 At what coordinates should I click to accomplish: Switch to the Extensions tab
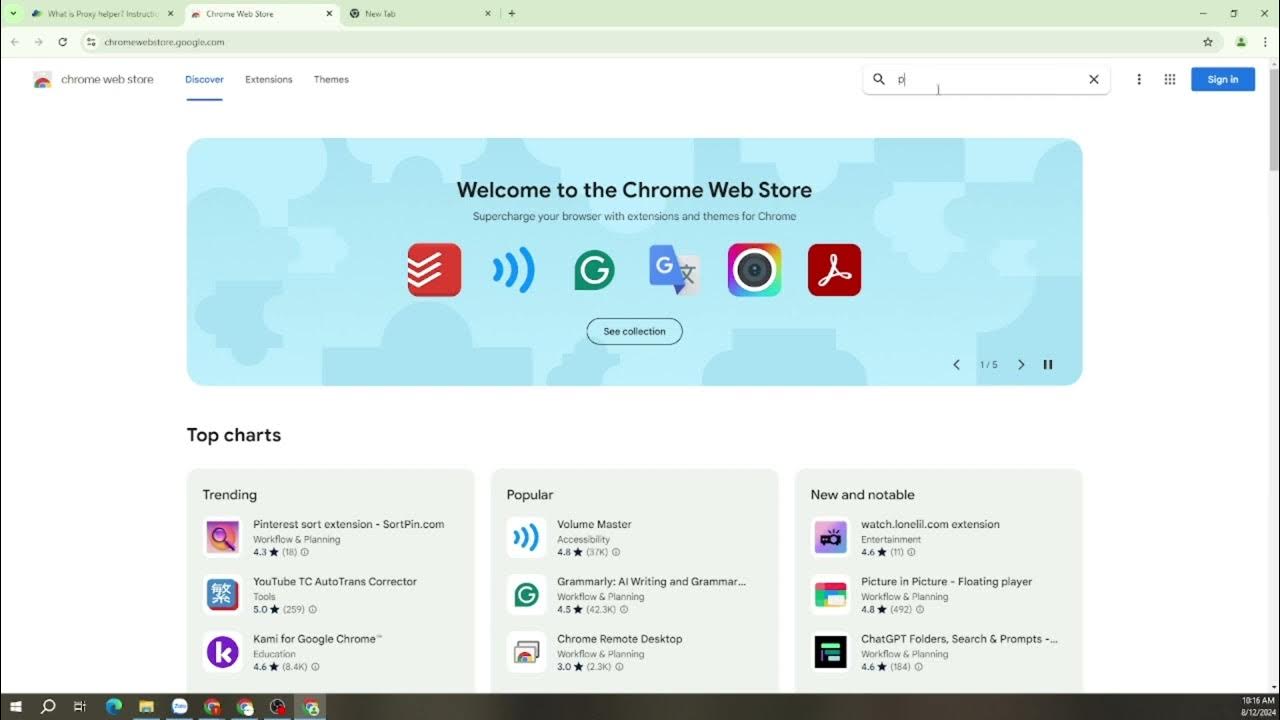pyautogui.click(x=269, y=79)
